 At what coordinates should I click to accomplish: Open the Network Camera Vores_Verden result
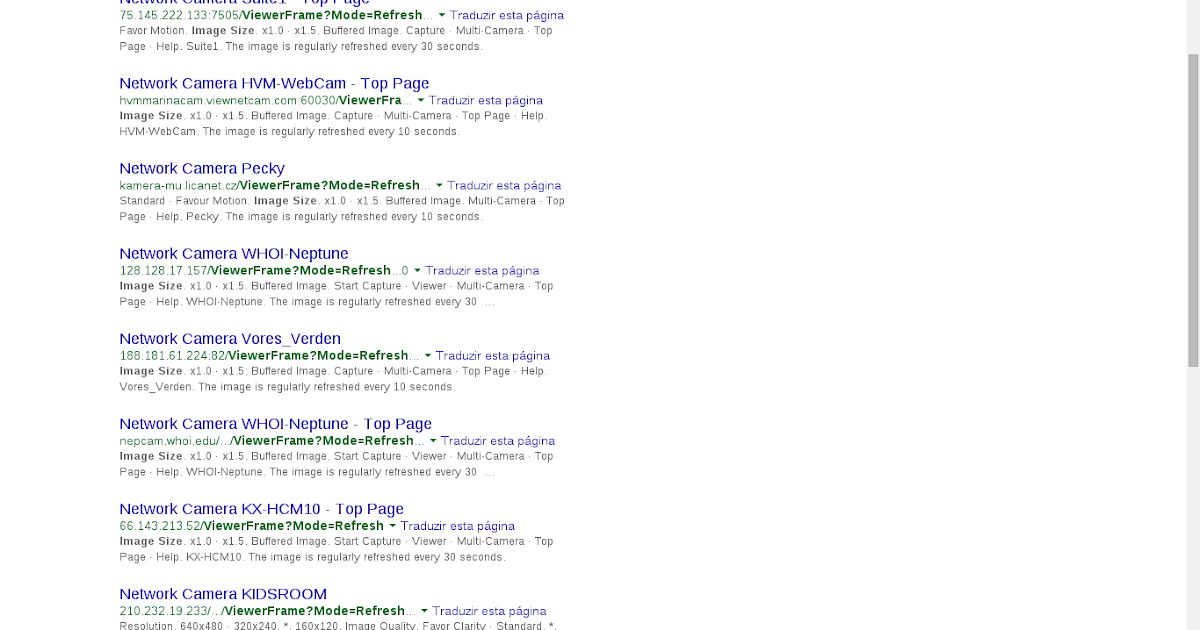coord(230,339)
